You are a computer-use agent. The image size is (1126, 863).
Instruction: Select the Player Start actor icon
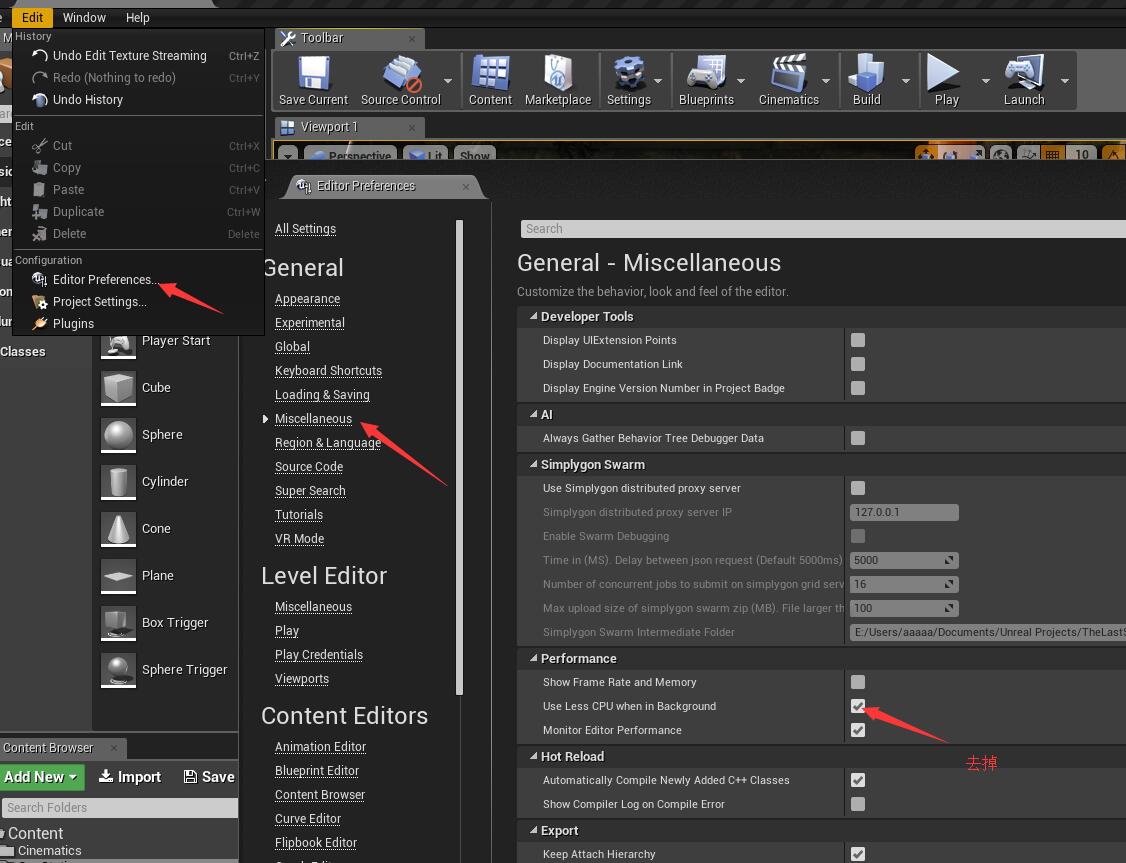[x=118, y=345]
